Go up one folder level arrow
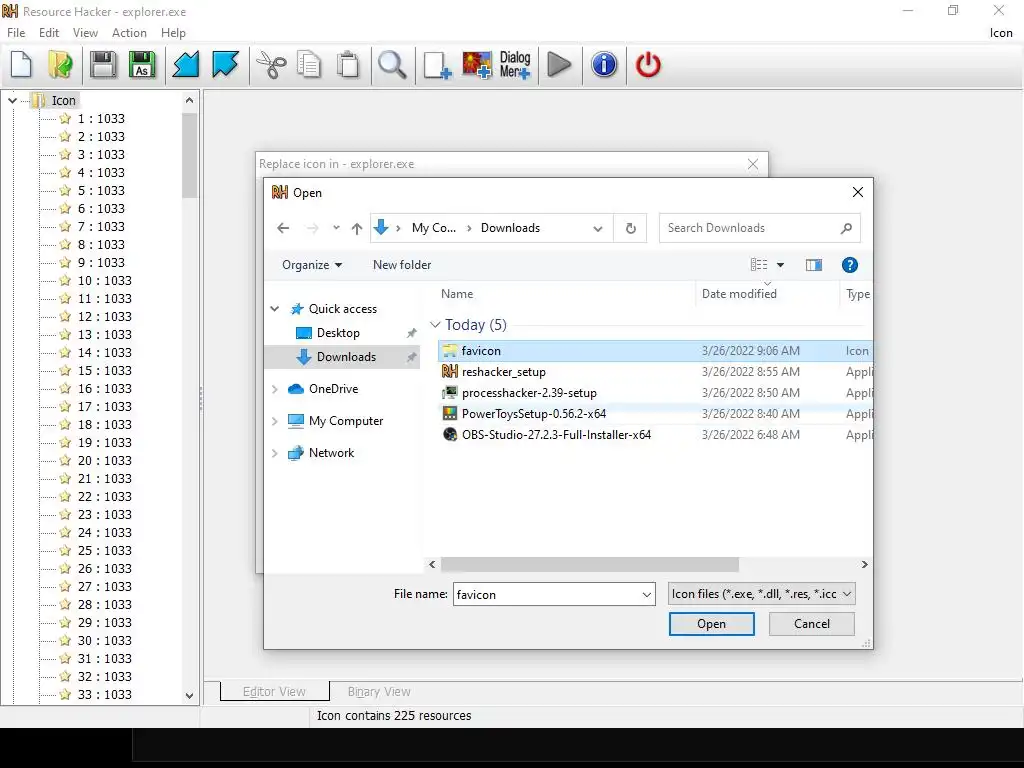 tap(357, 228)
